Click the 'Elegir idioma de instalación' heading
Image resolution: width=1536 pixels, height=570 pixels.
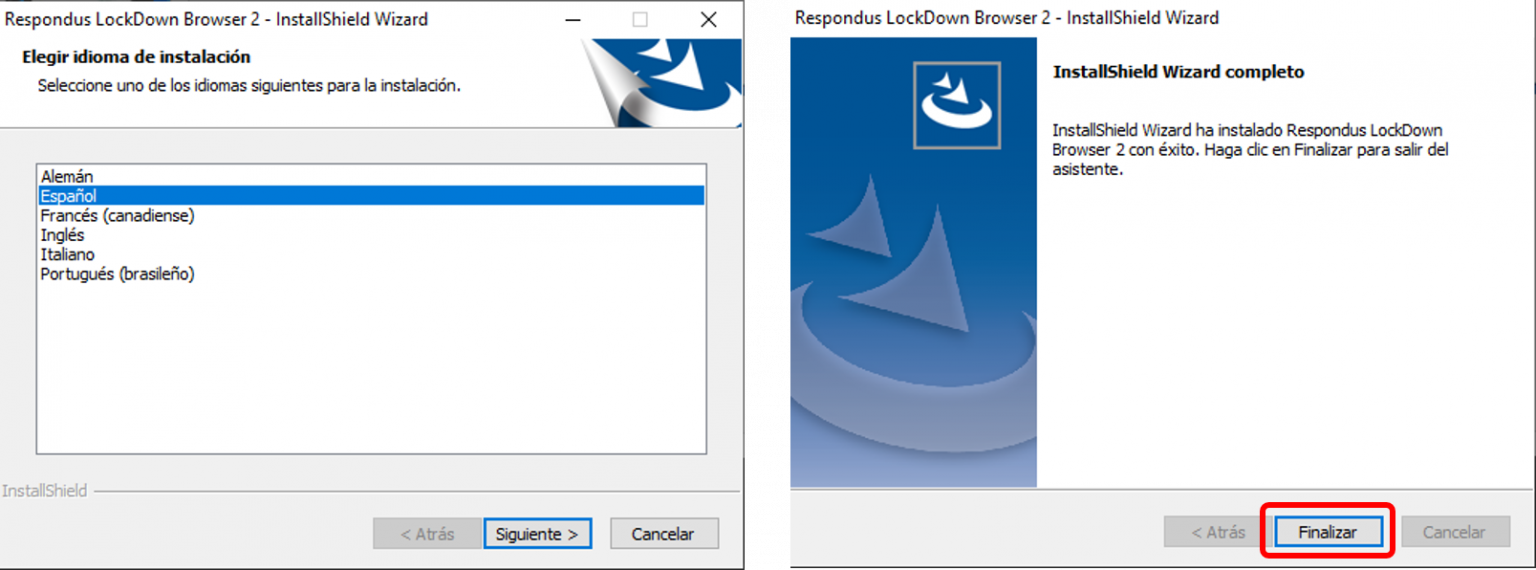pos(137,57)
